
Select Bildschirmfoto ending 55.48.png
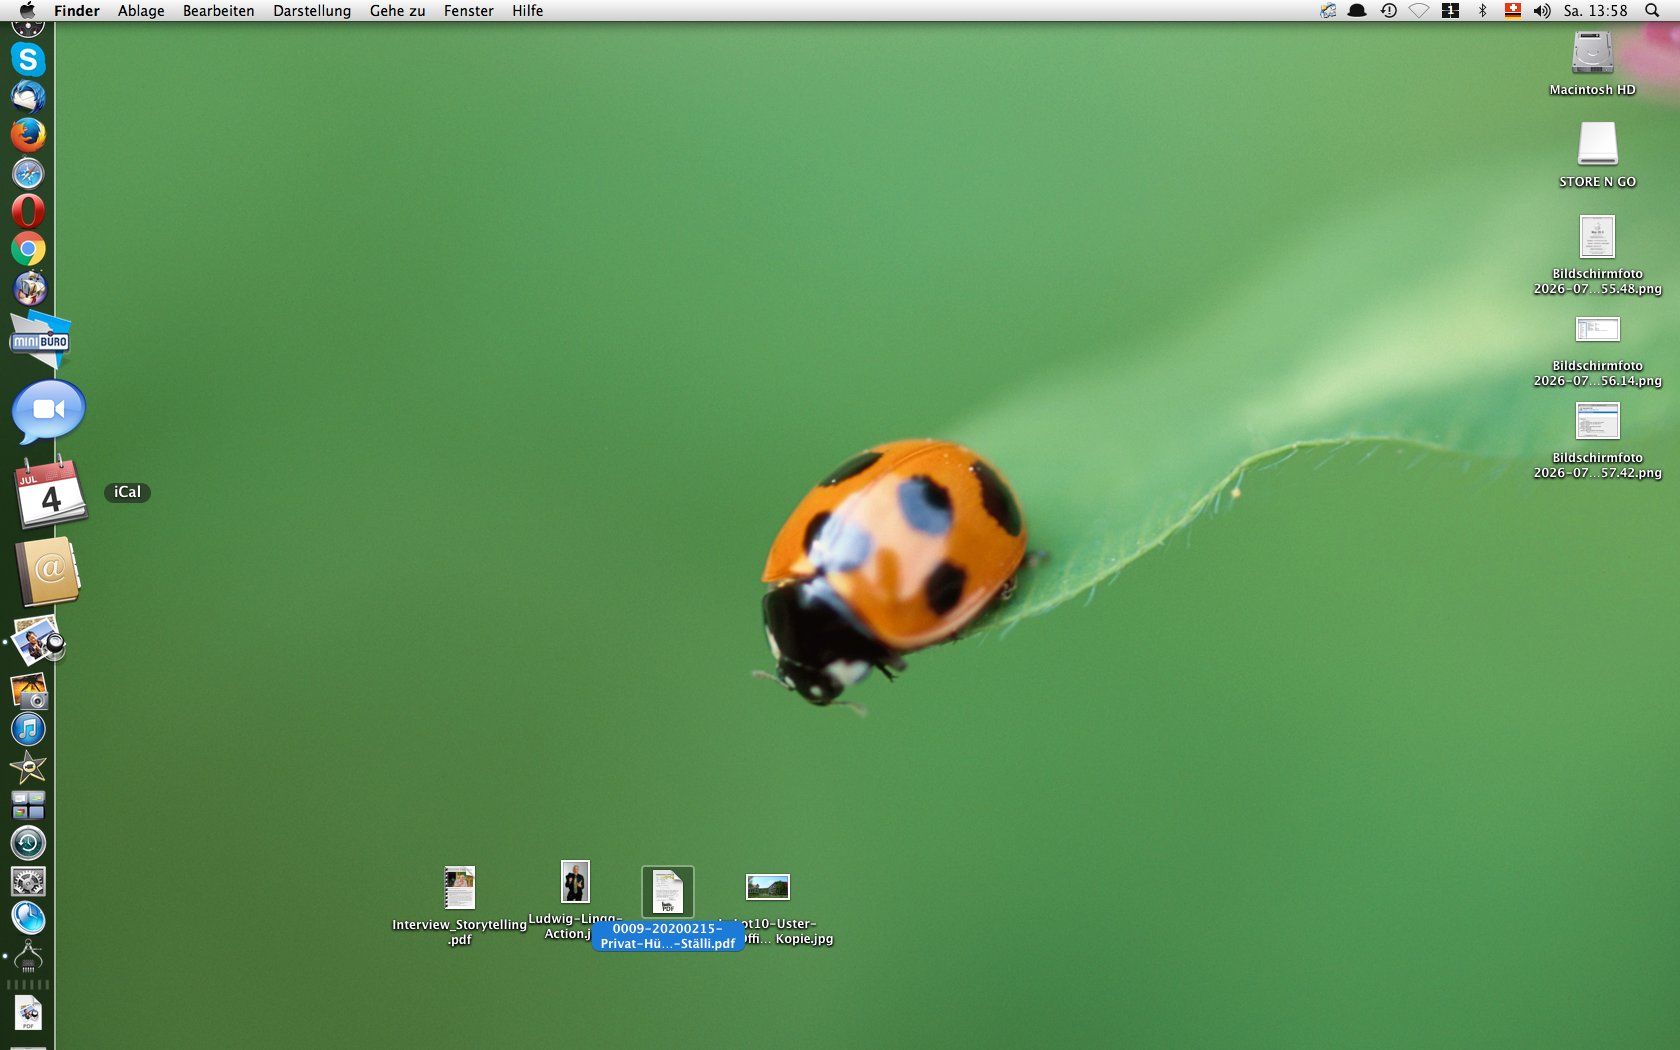click(x=1597, y=237)
